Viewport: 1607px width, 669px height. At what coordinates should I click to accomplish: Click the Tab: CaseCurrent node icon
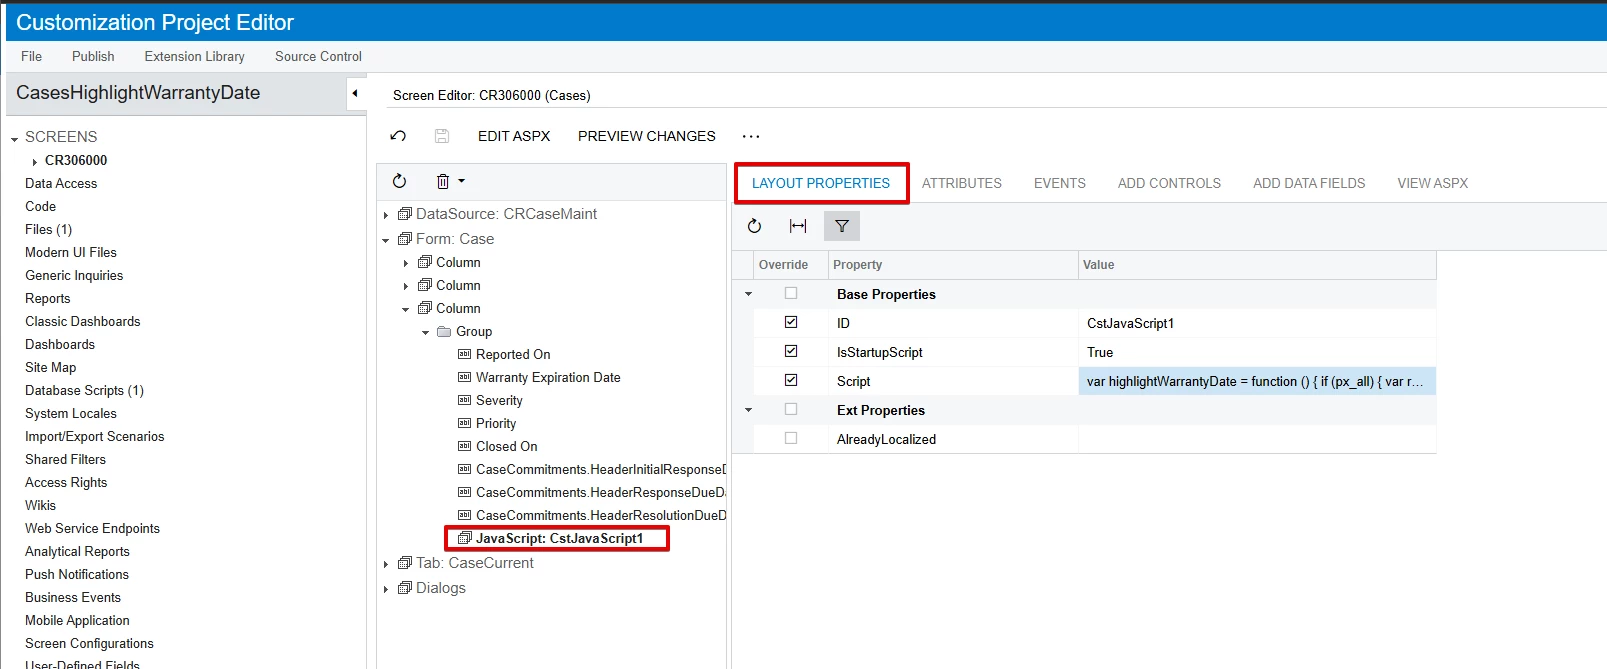click(x=404, y=563)
